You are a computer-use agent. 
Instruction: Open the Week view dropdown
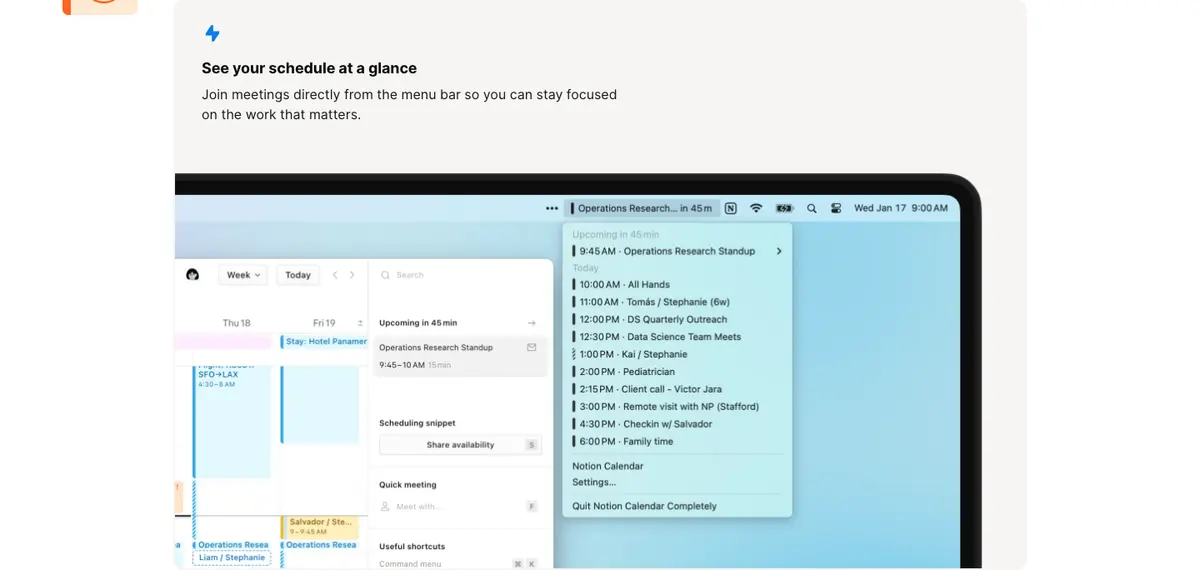coord(243,275)
